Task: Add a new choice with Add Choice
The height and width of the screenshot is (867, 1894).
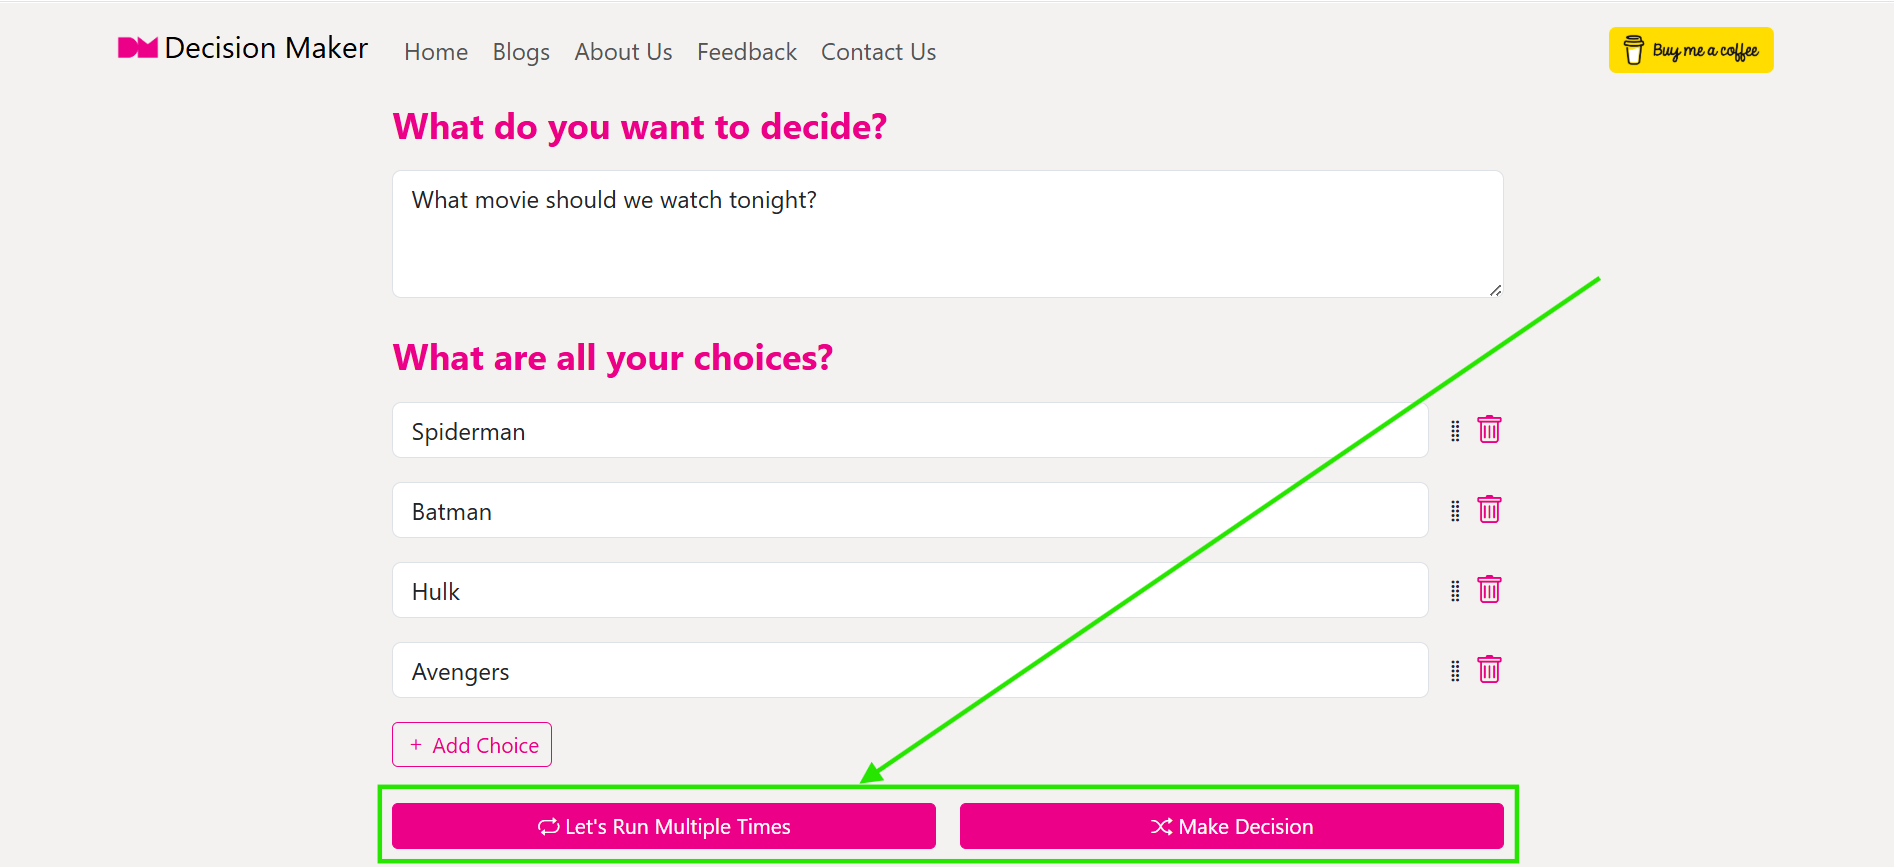Action: point(471,744)
